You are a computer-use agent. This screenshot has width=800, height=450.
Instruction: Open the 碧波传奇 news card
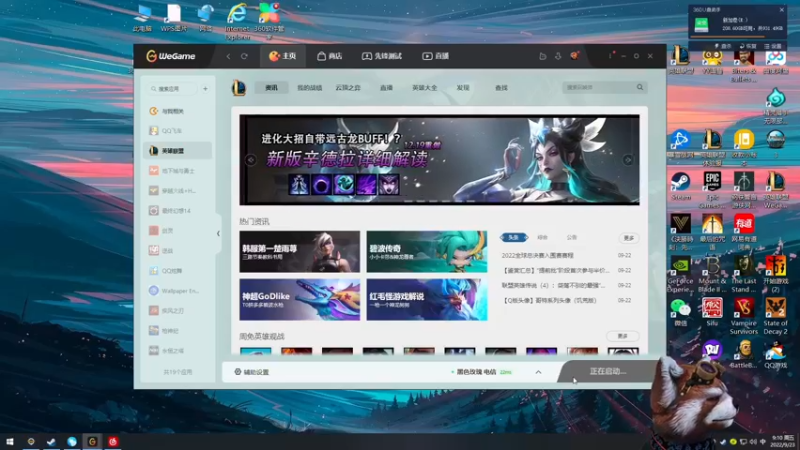point(427,252)
